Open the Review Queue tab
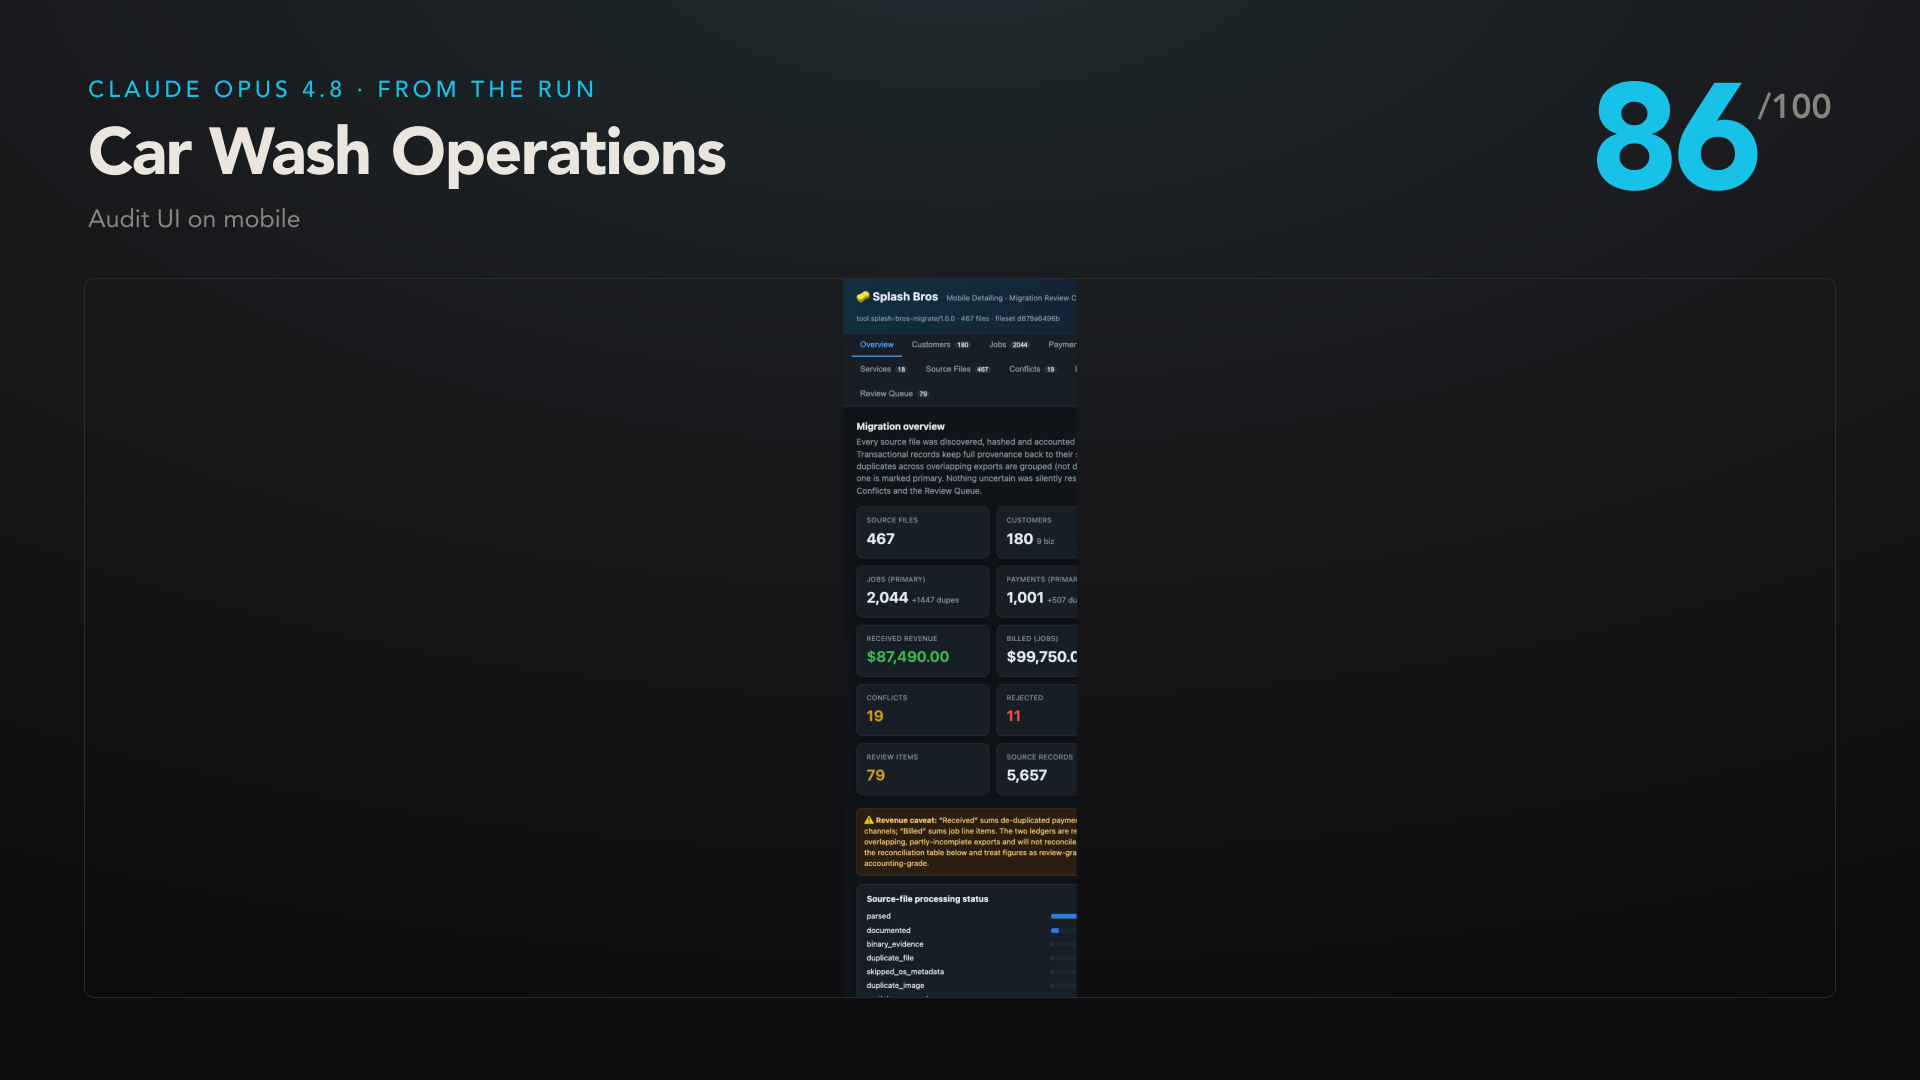 (894, 394)
